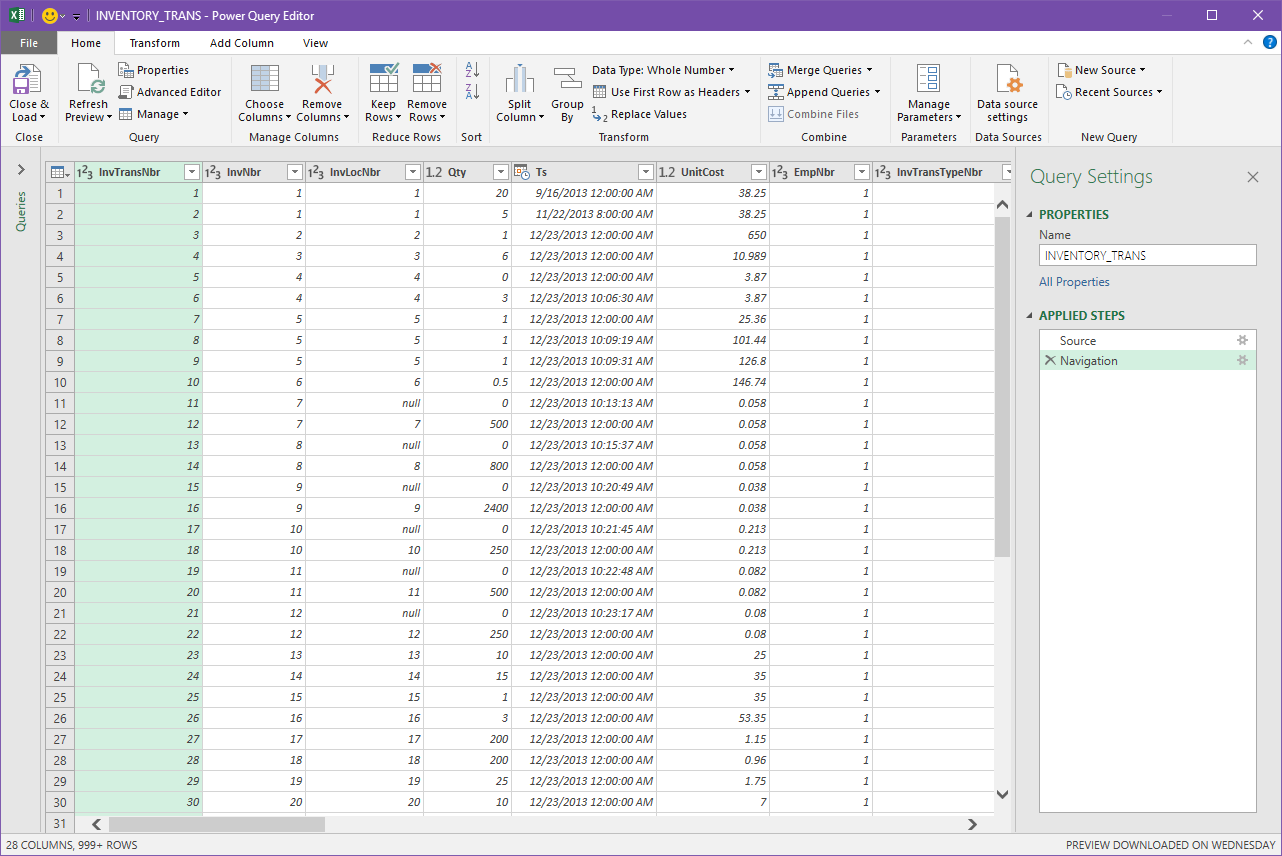Image resolution: width=1282 pixels, height=856 pixels.
Task: Click the Navigation step gear icon
Action: pyautogui.click(x=1242, y=360)
